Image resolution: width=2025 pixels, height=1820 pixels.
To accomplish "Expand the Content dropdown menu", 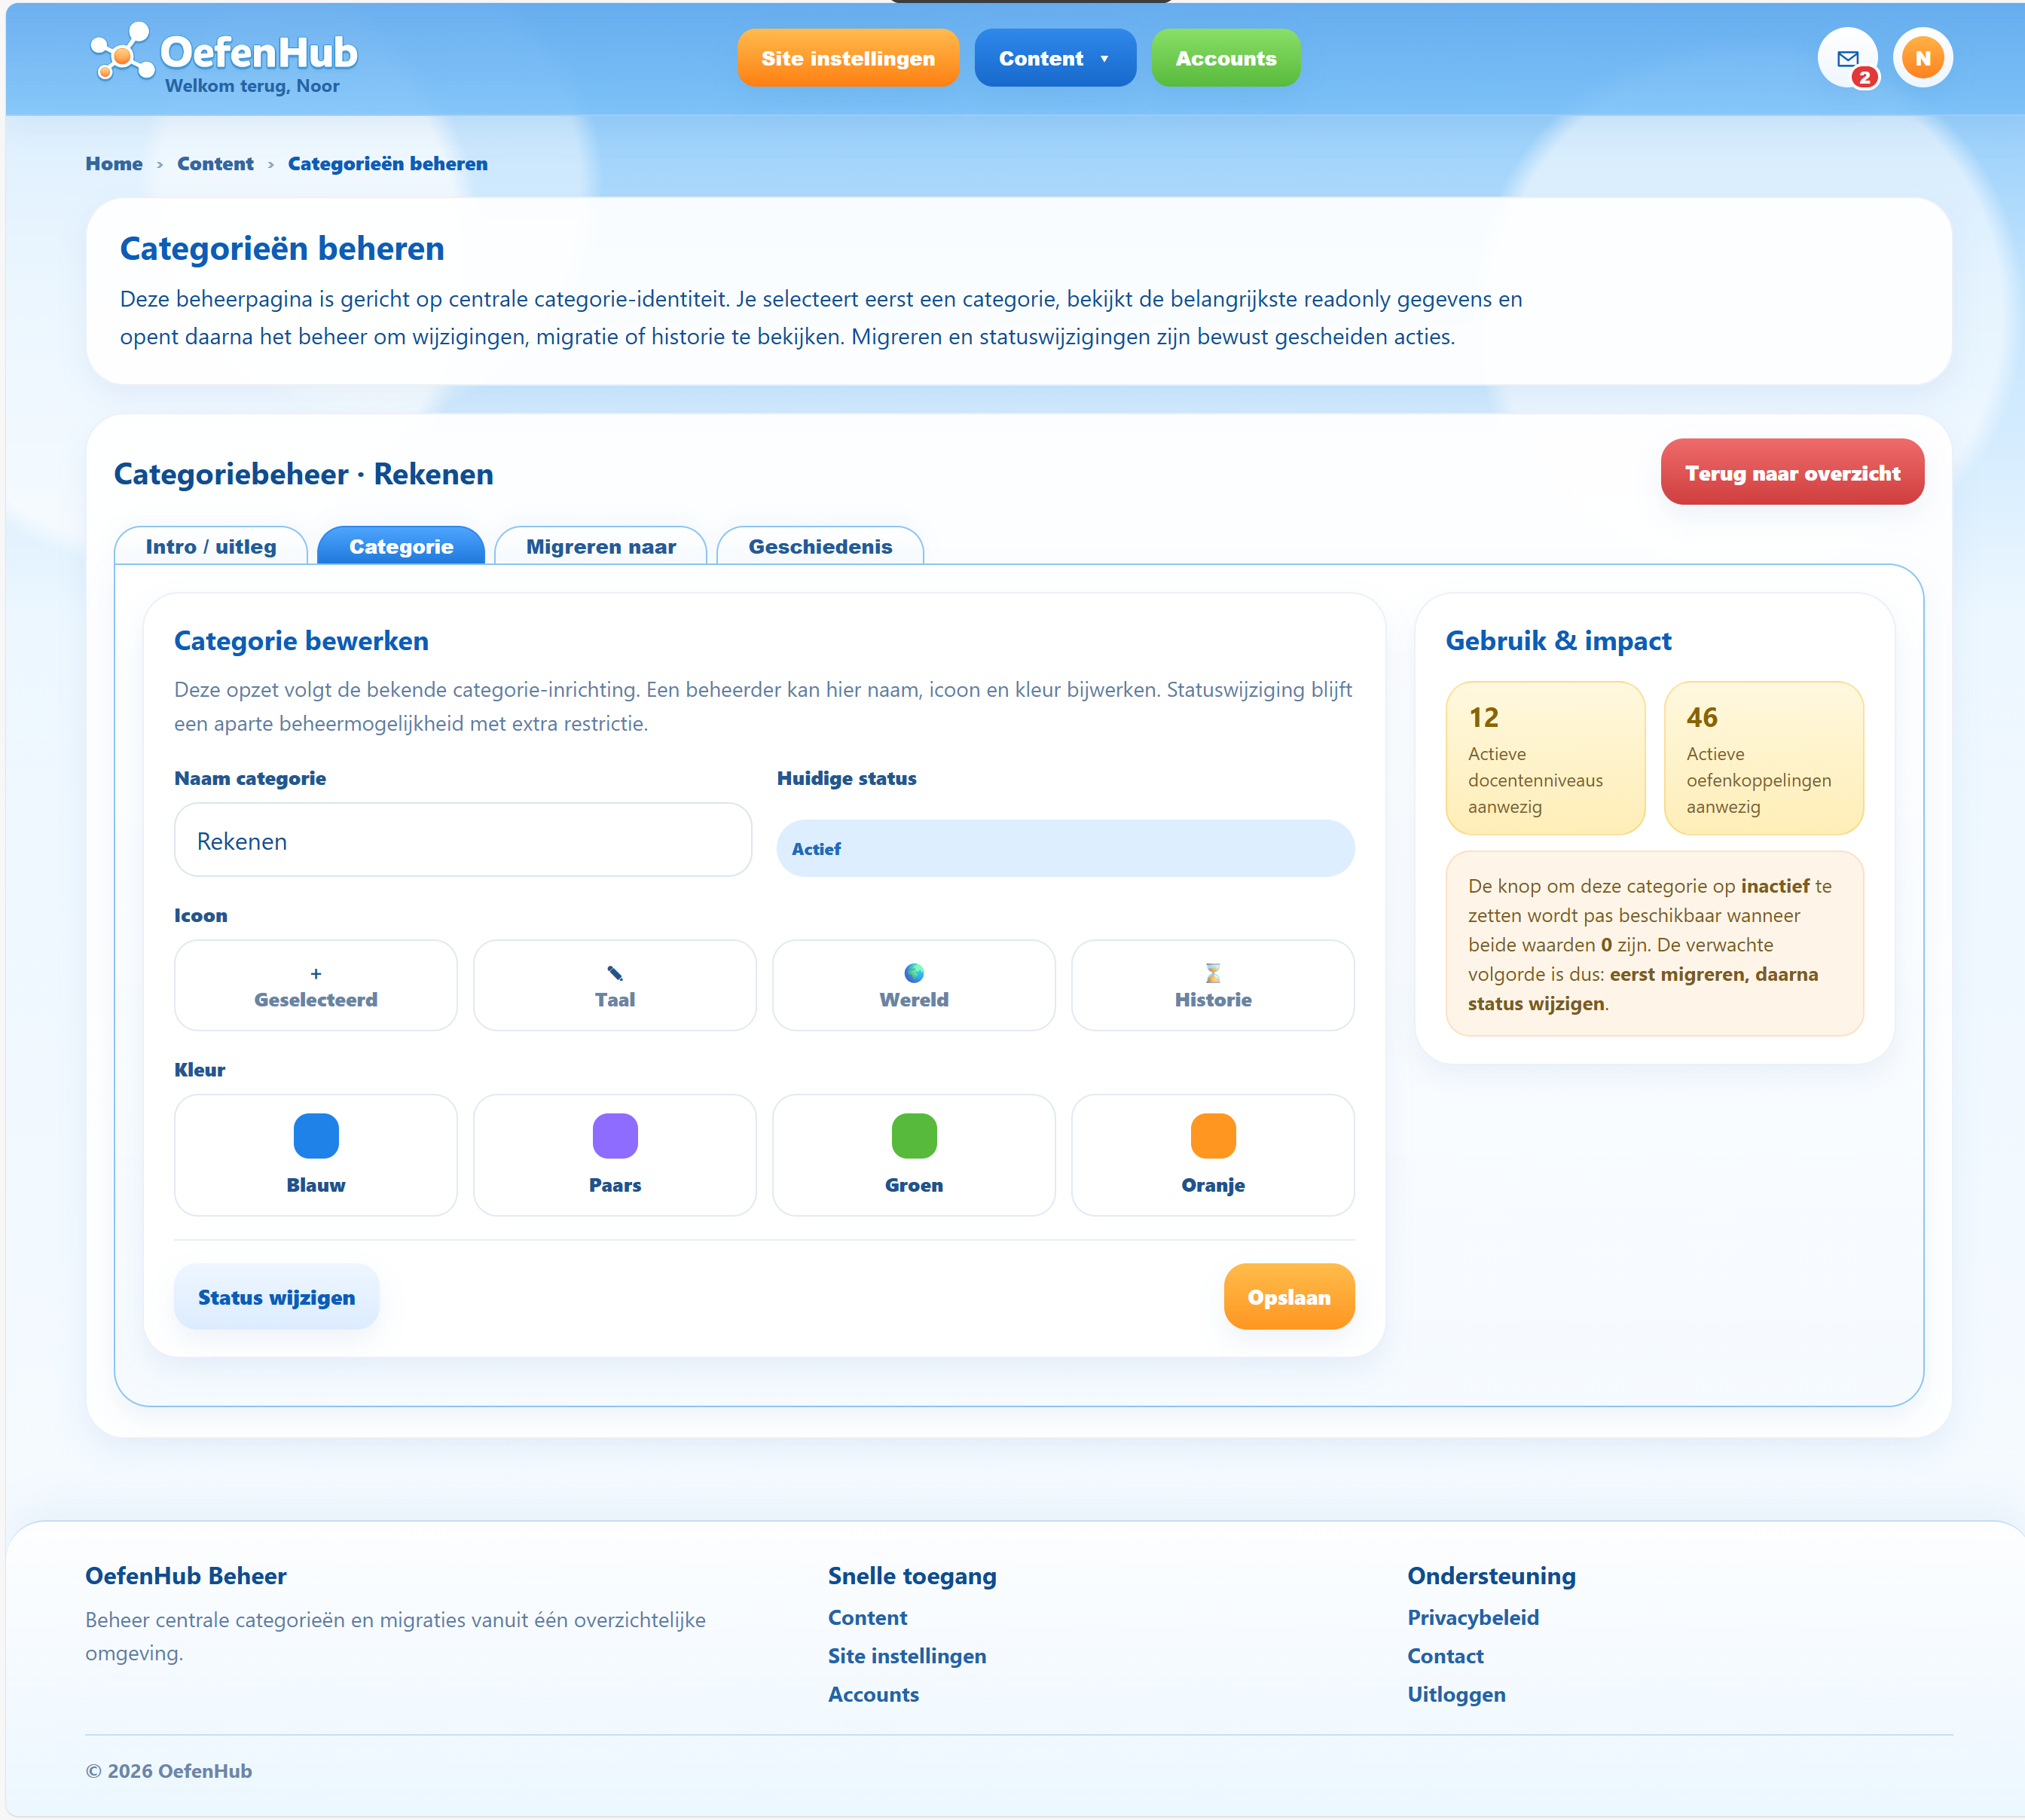I will coord(1055,58).
